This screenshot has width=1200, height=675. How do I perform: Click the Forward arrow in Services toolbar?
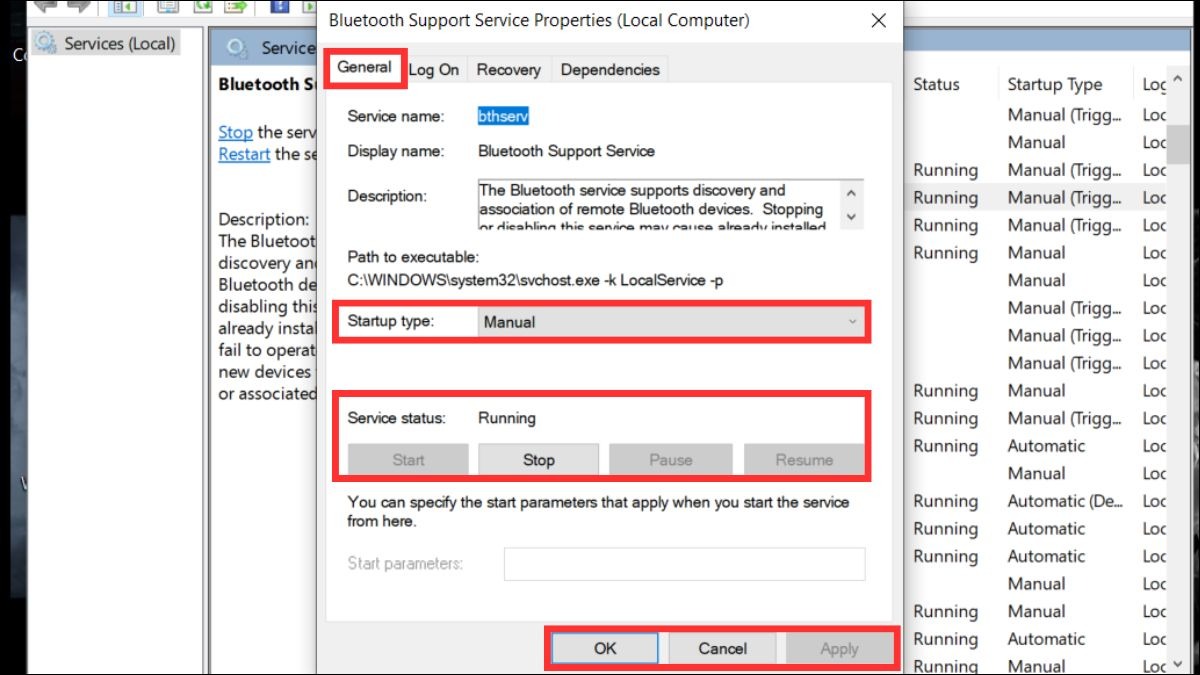click(78, 6)
